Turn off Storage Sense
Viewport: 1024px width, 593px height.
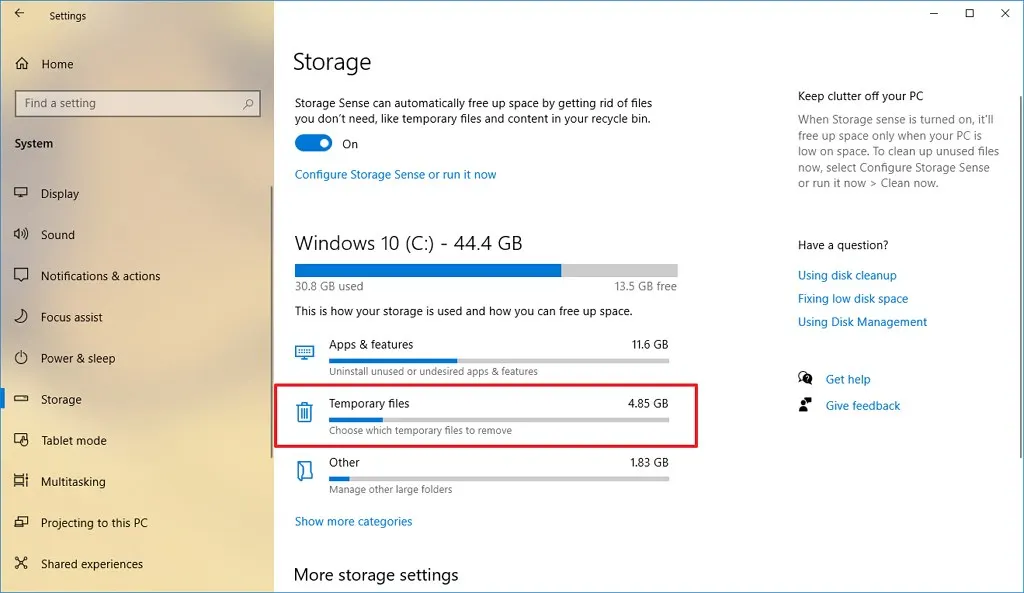311,143
